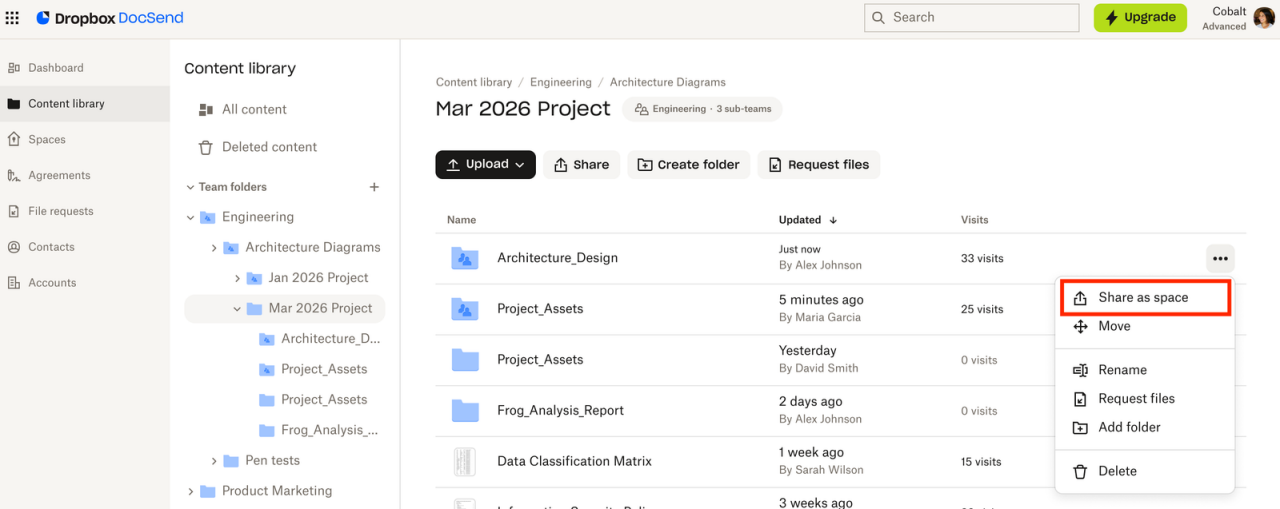Click the Dashboard sidebar icon
1280x509 pixels.
point(14,68)
